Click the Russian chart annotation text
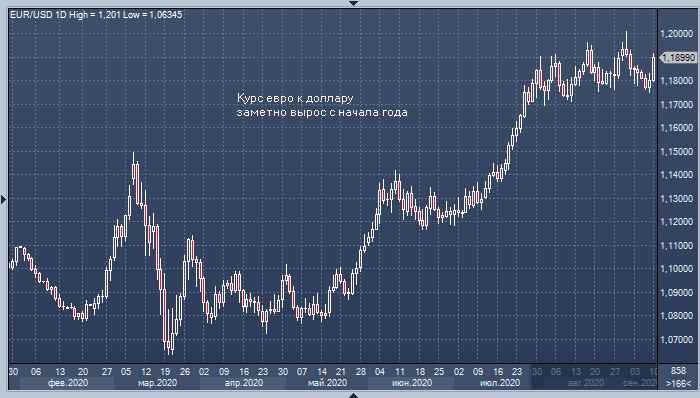This screenshot has height=398, width=700. tap(322, 105)
